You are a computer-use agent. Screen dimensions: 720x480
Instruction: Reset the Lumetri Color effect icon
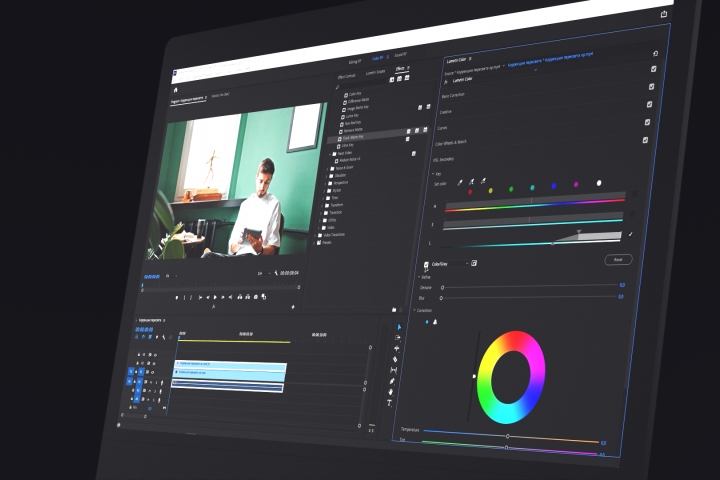tap(655, 54)
